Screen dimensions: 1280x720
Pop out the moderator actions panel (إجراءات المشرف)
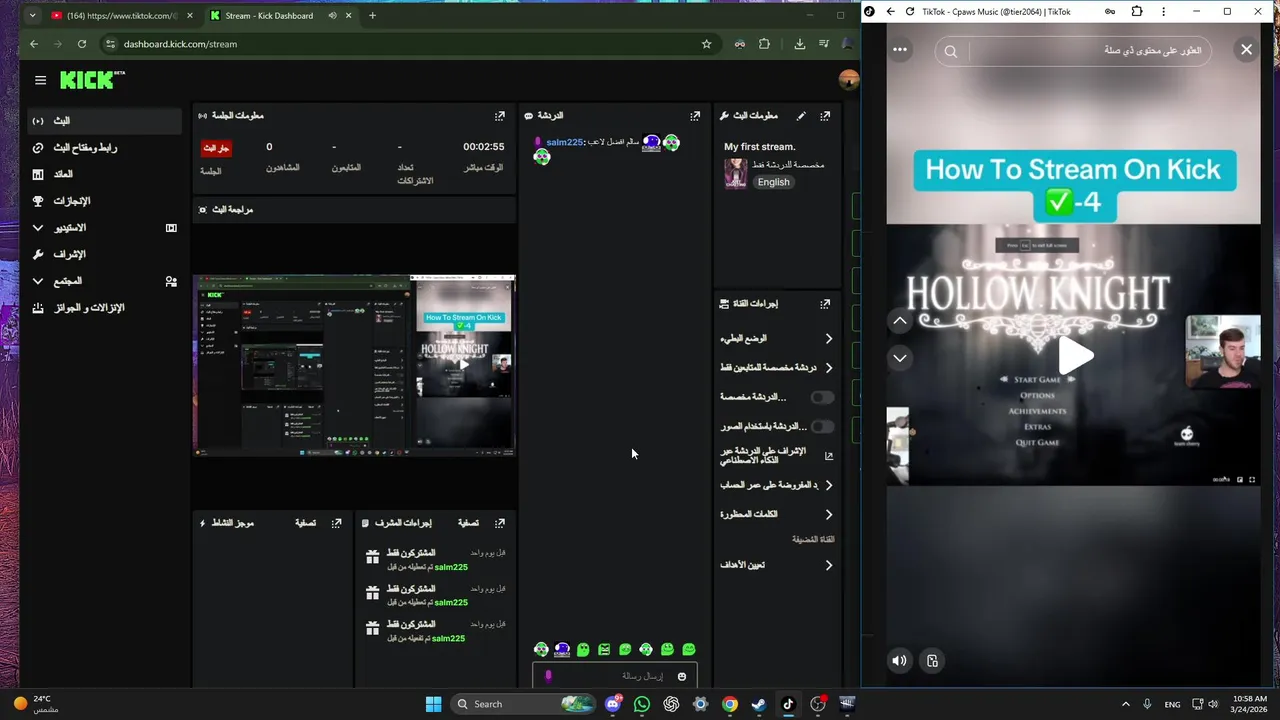point(499,523)
